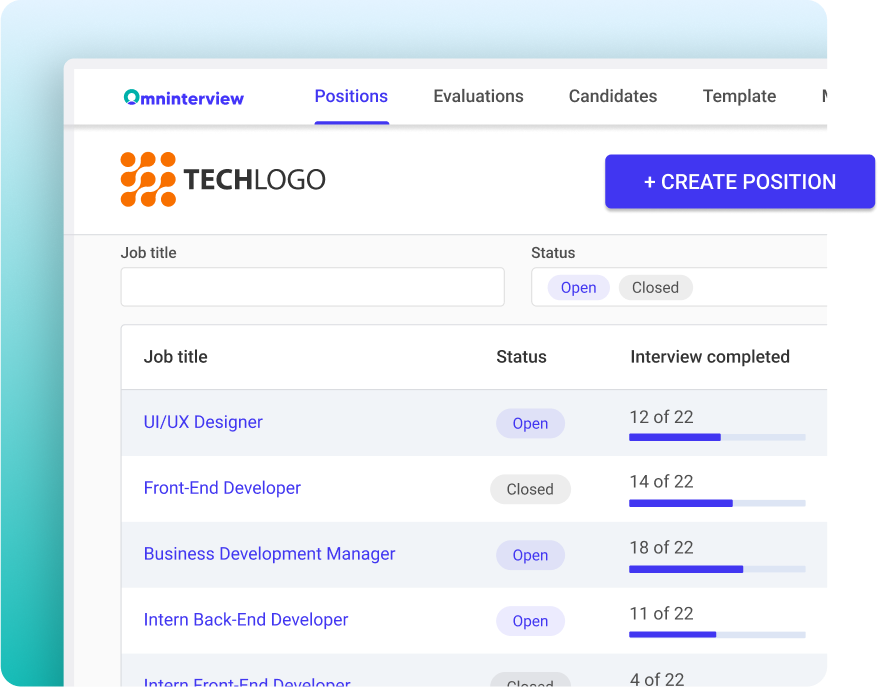Click Open badge for Intern Back-End Developer
Screen dimensions: 881x687
[530, 621]
